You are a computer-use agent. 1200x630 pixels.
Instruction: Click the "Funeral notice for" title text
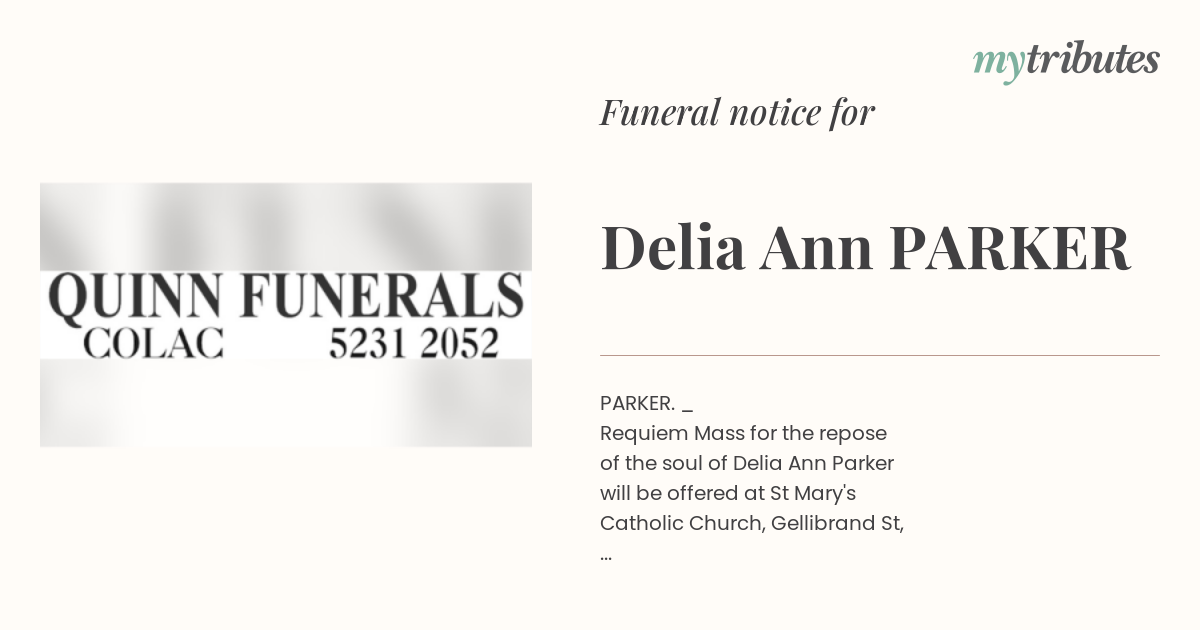coord(737,112)
